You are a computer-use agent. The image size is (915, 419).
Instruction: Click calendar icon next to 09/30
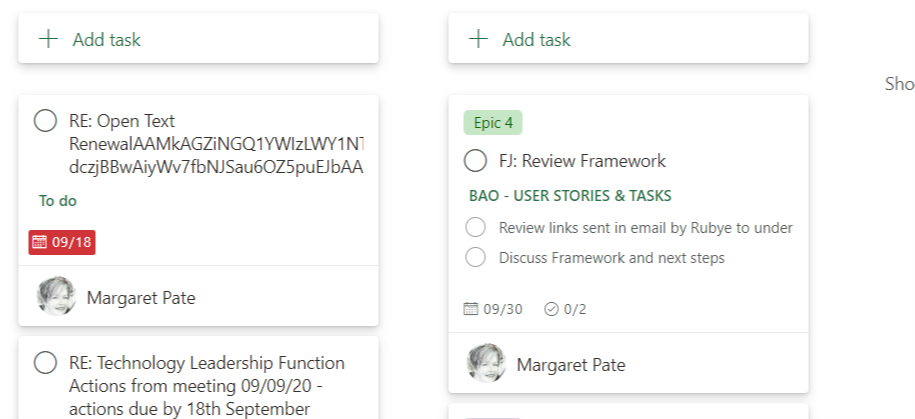(471, 309)
